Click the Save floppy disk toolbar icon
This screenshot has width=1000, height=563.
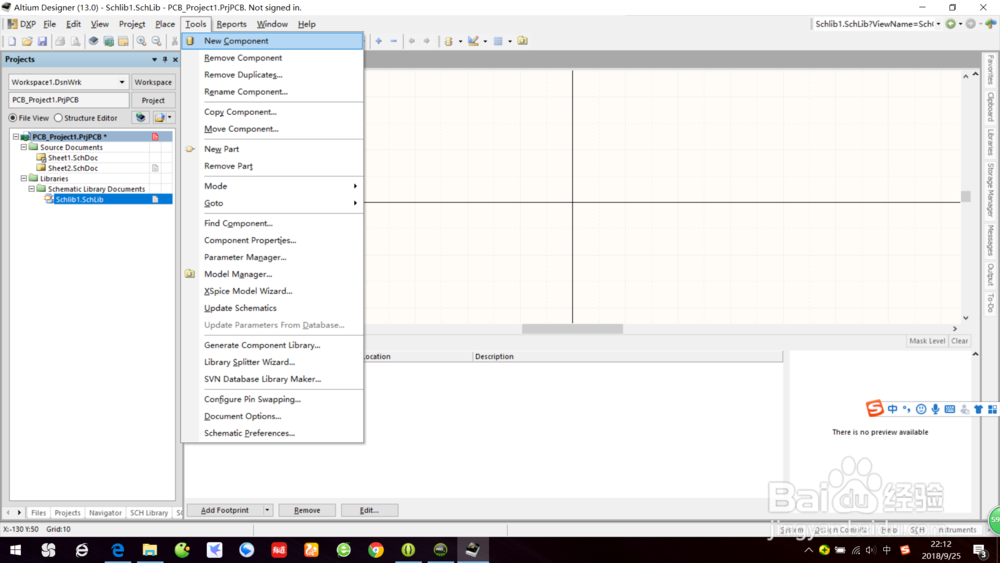[x=42, y=41]
